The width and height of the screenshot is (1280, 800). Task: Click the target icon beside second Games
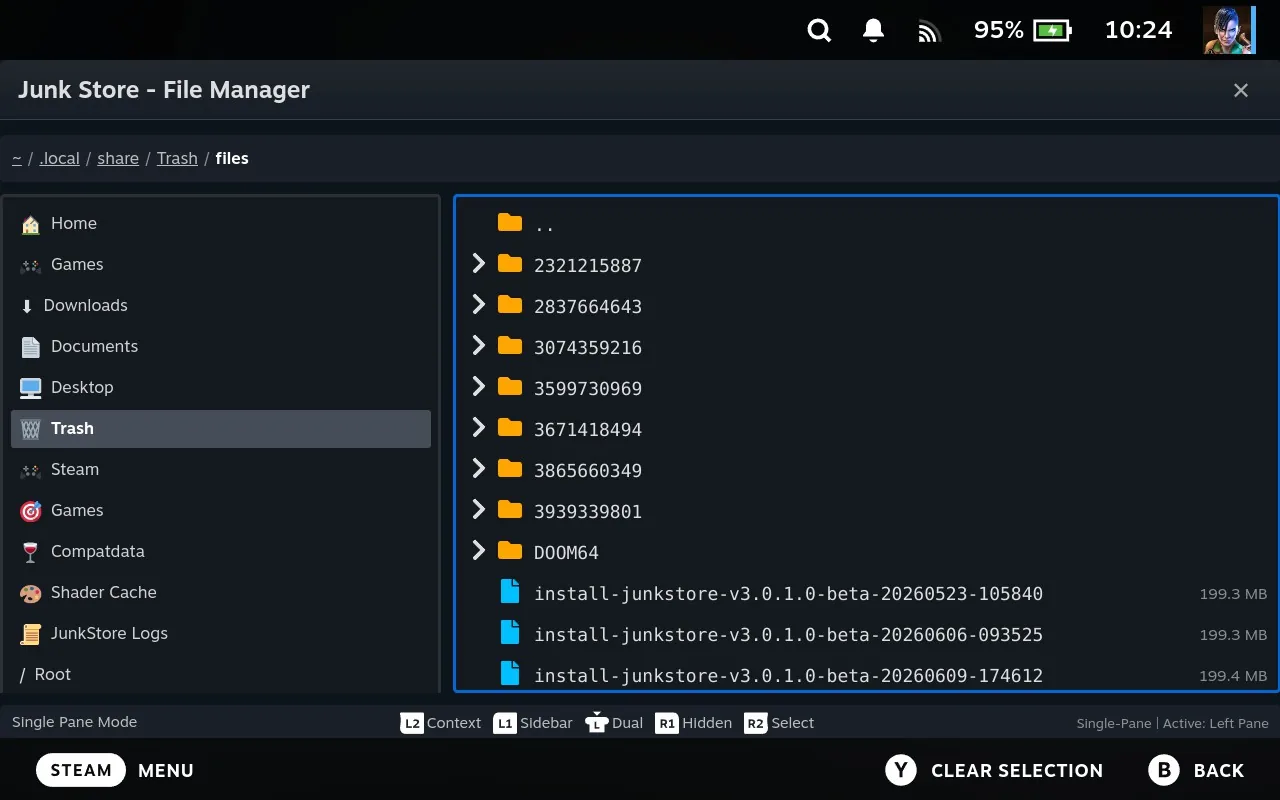point(31,511)
